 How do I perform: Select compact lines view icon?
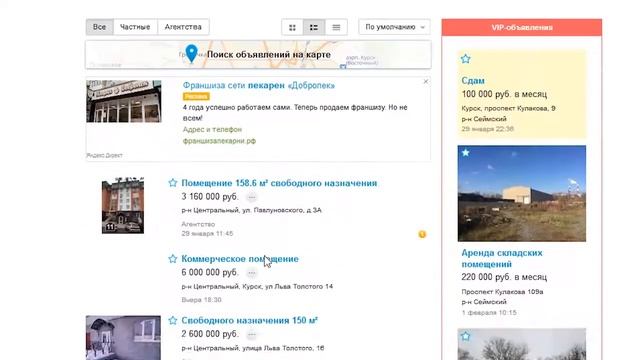click(336, 27)
